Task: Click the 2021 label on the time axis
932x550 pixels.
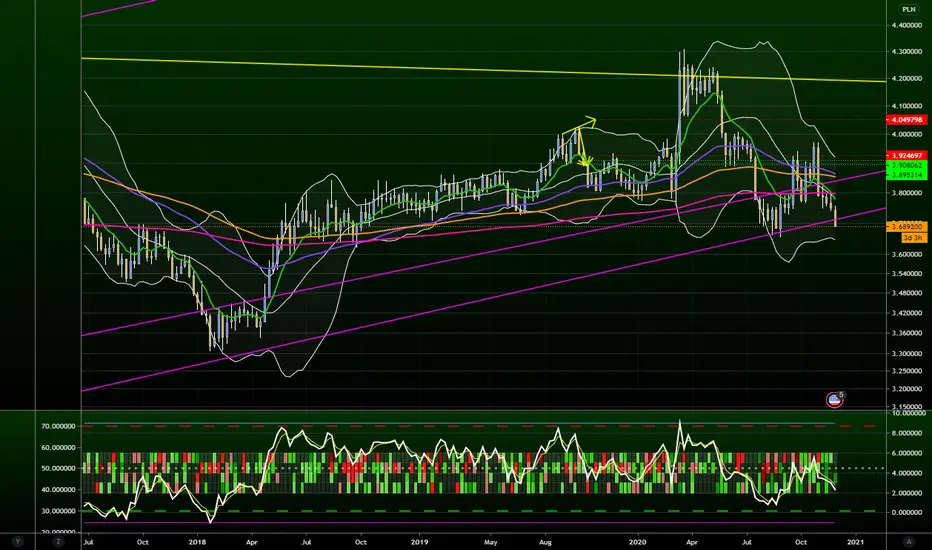Action: 855,542
